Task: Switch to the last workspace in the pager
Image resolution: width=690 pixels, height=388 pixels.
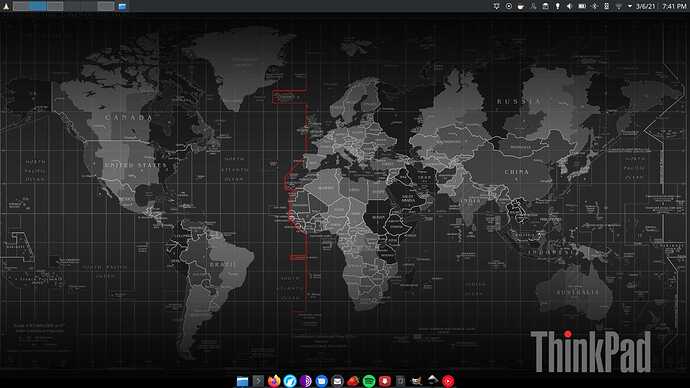Action: [x=106, y=6]
